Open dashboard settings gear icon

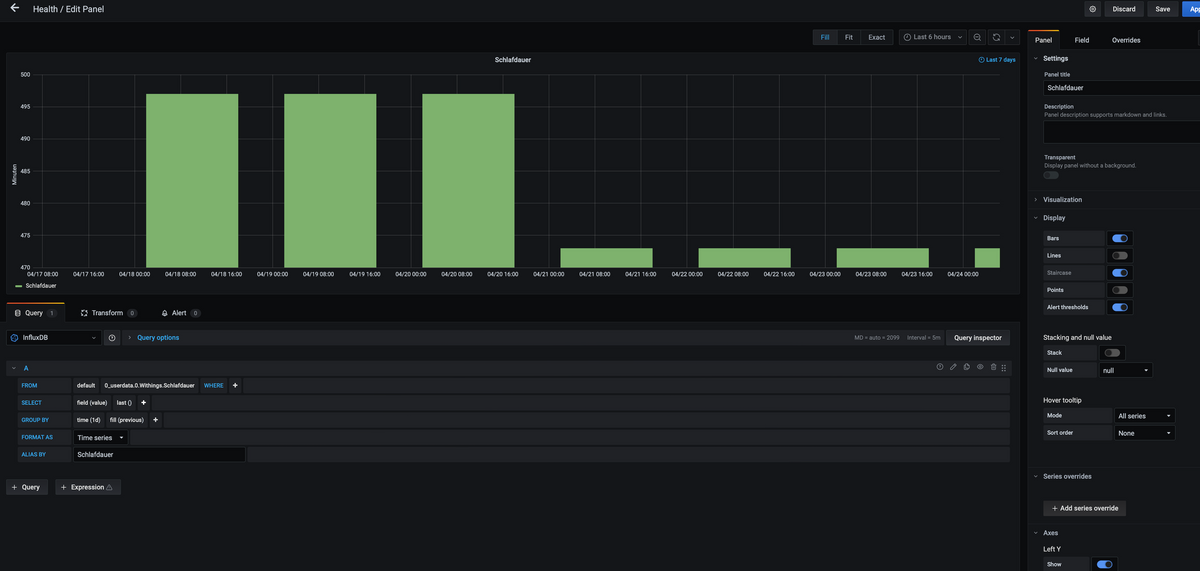click(x=1092, y=9)
